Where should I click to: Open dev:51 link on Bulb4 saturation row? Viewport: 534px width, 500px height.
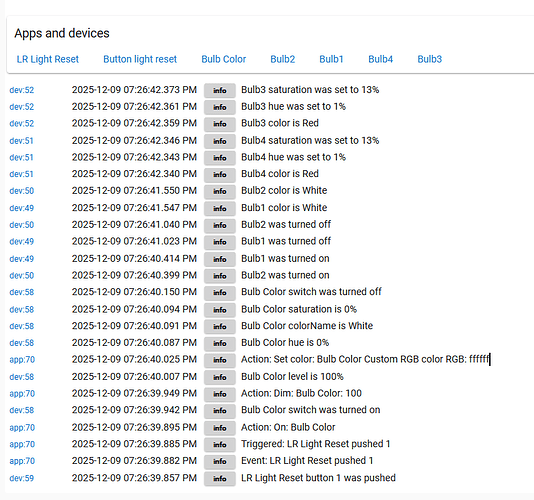pyautogui.click(x=21, y=141)
